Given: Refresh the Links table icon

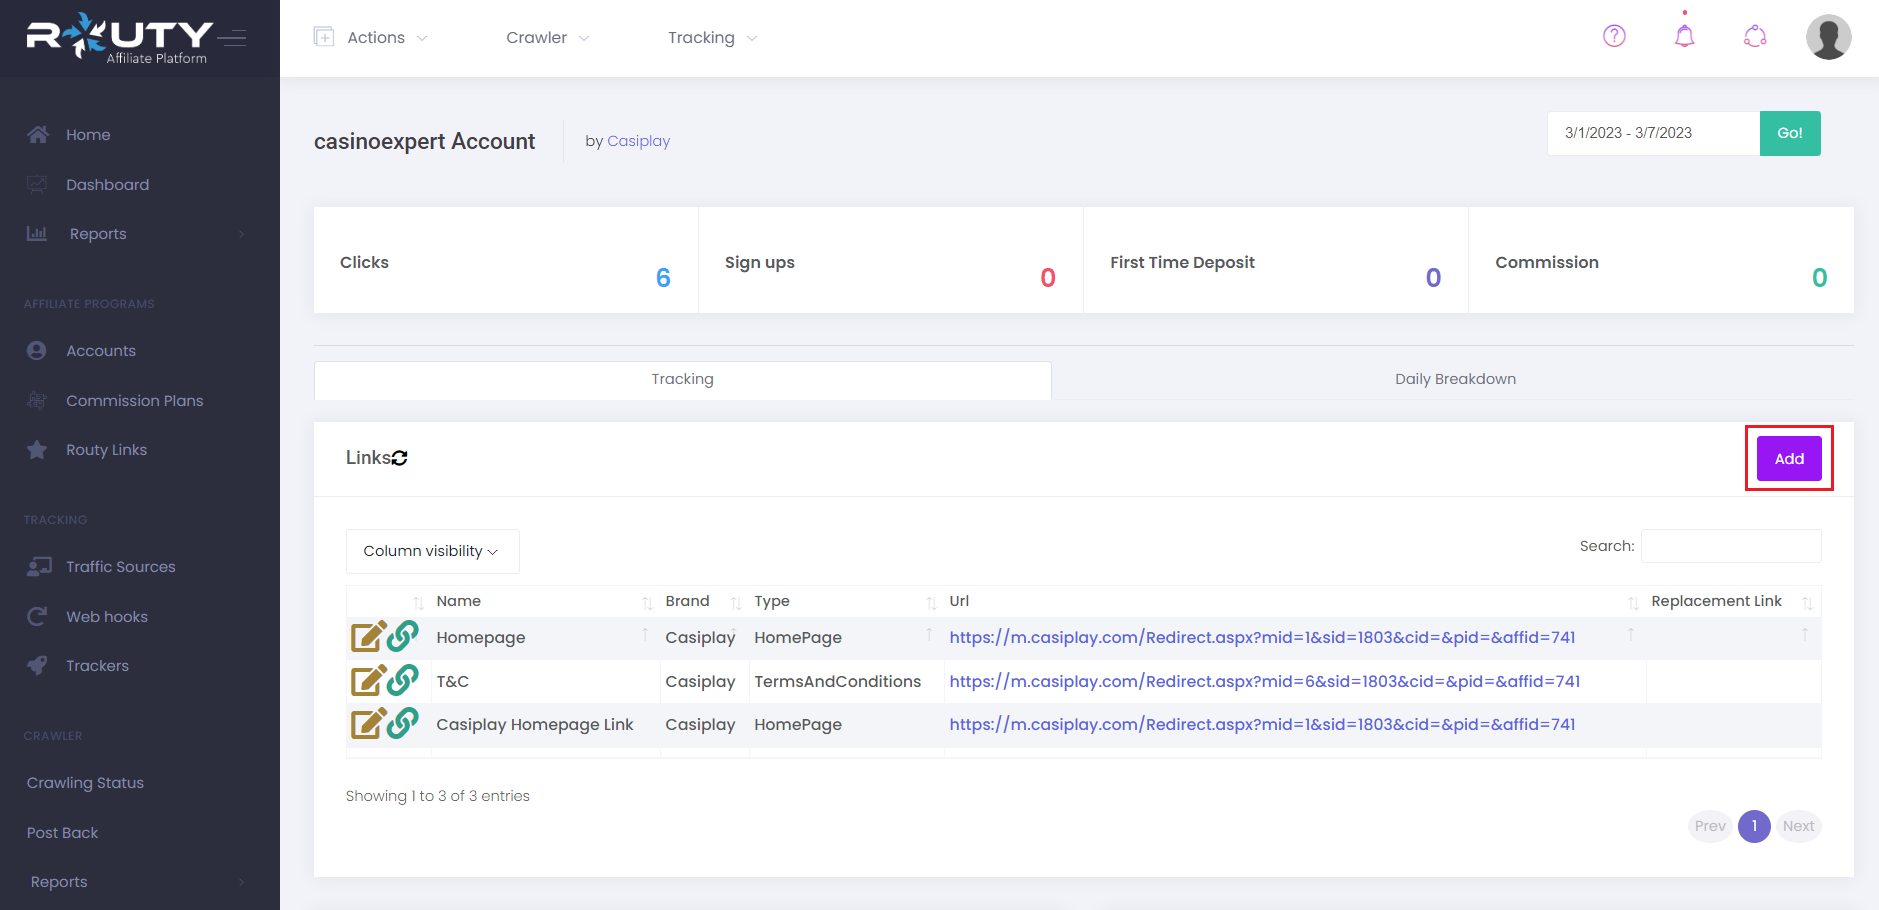Looking at the screenshot, I should 400,458.
